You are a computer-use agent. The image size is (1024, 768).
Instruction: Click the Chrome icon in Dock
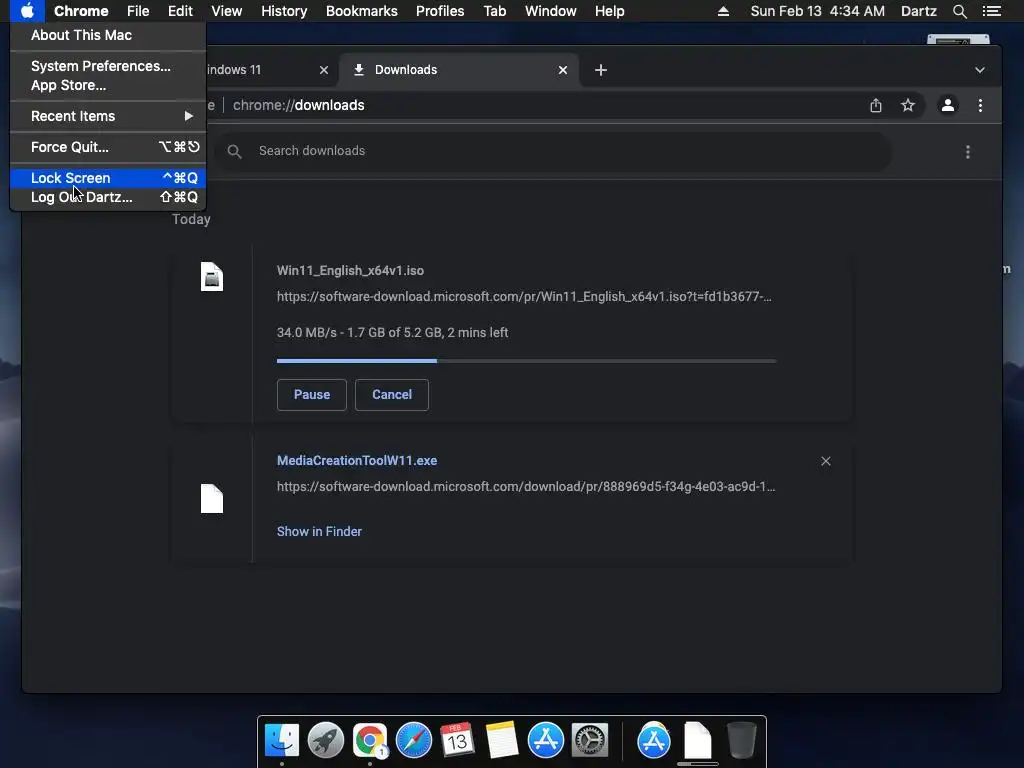(370, 740)
